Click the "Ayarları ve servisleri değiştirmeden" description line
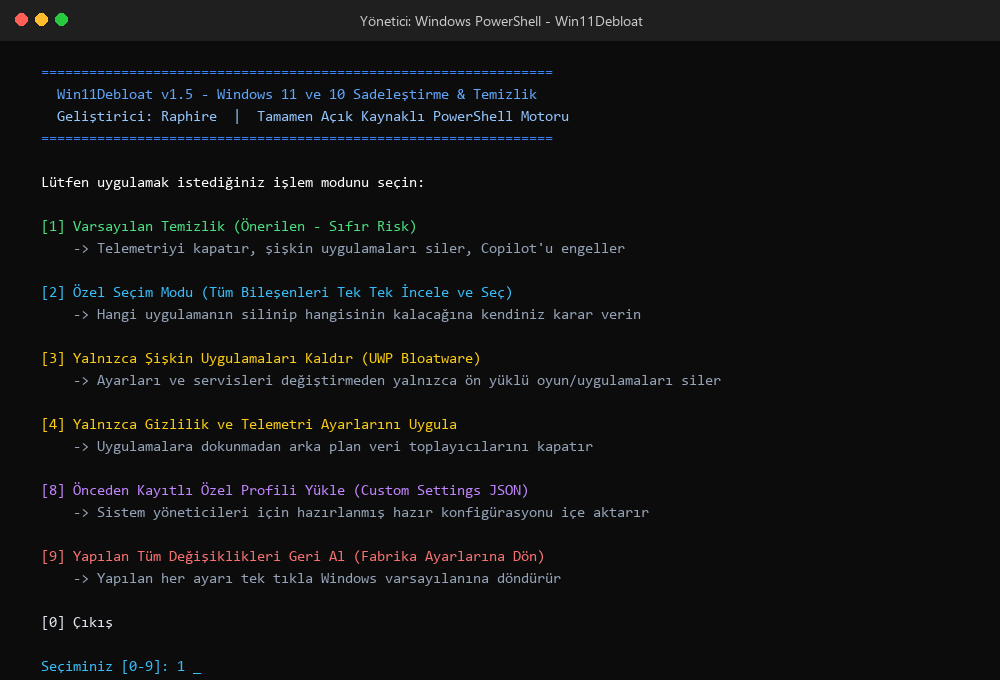This screenshot has height=680, width=1000. tap(397, 380)
